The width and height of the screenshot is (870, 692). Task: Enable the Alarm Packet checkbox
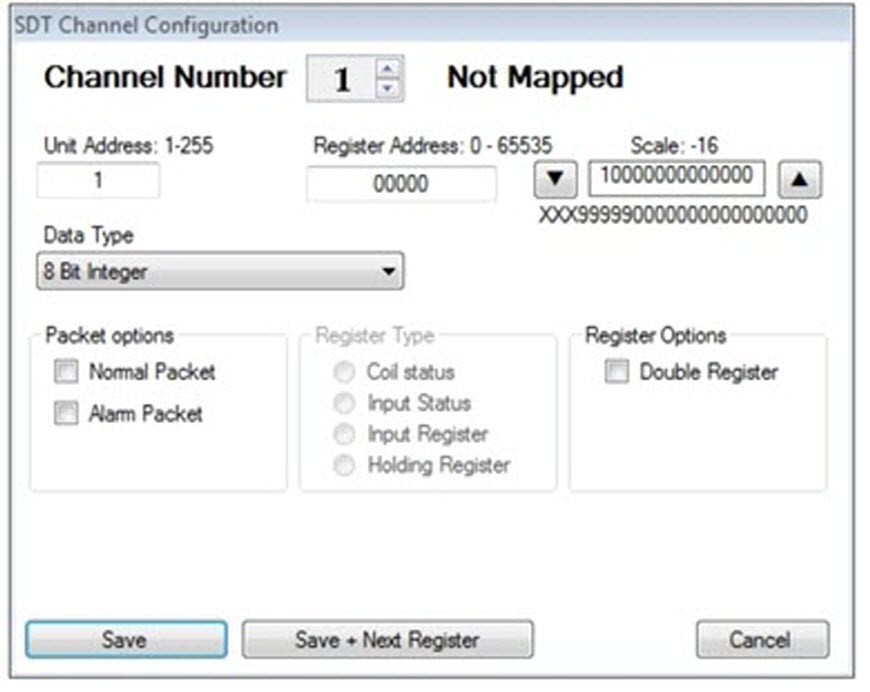click(66, 410)
